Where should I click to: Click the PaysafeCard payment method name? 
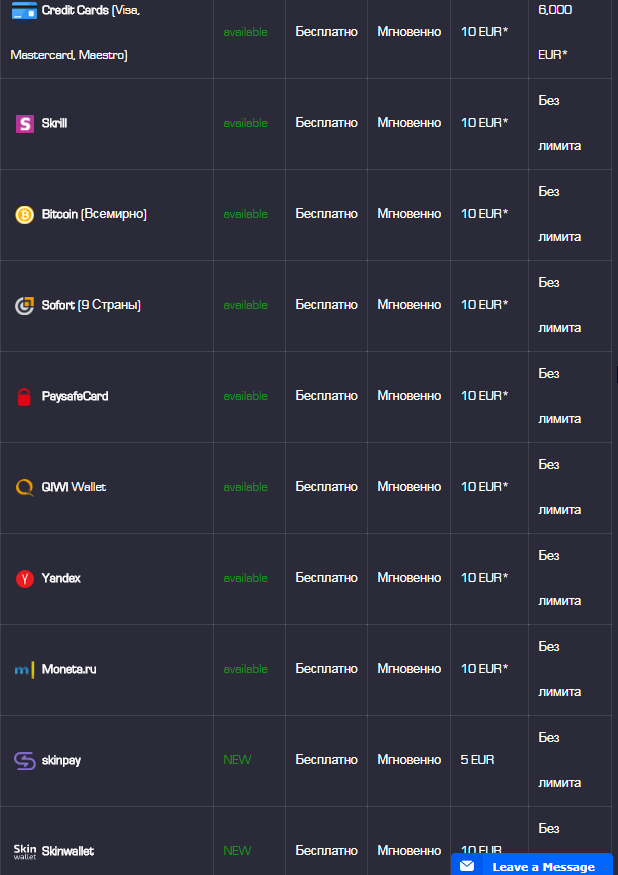[x=75, y=396]
